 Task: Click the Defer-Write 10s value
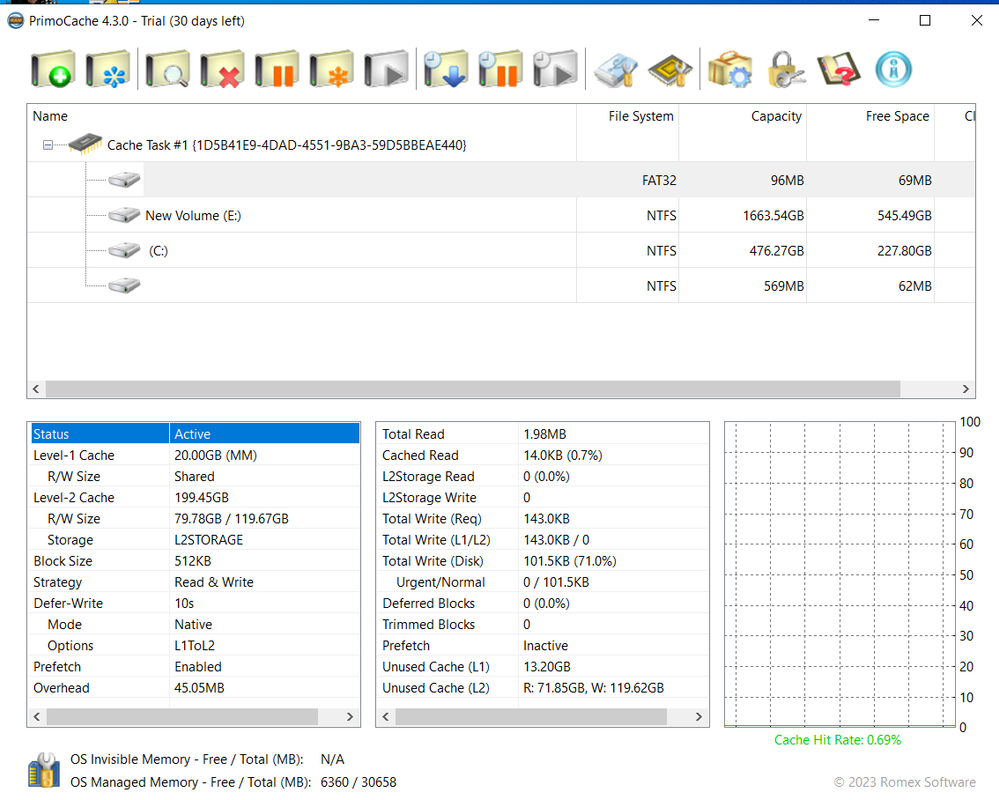click(184, 603)
